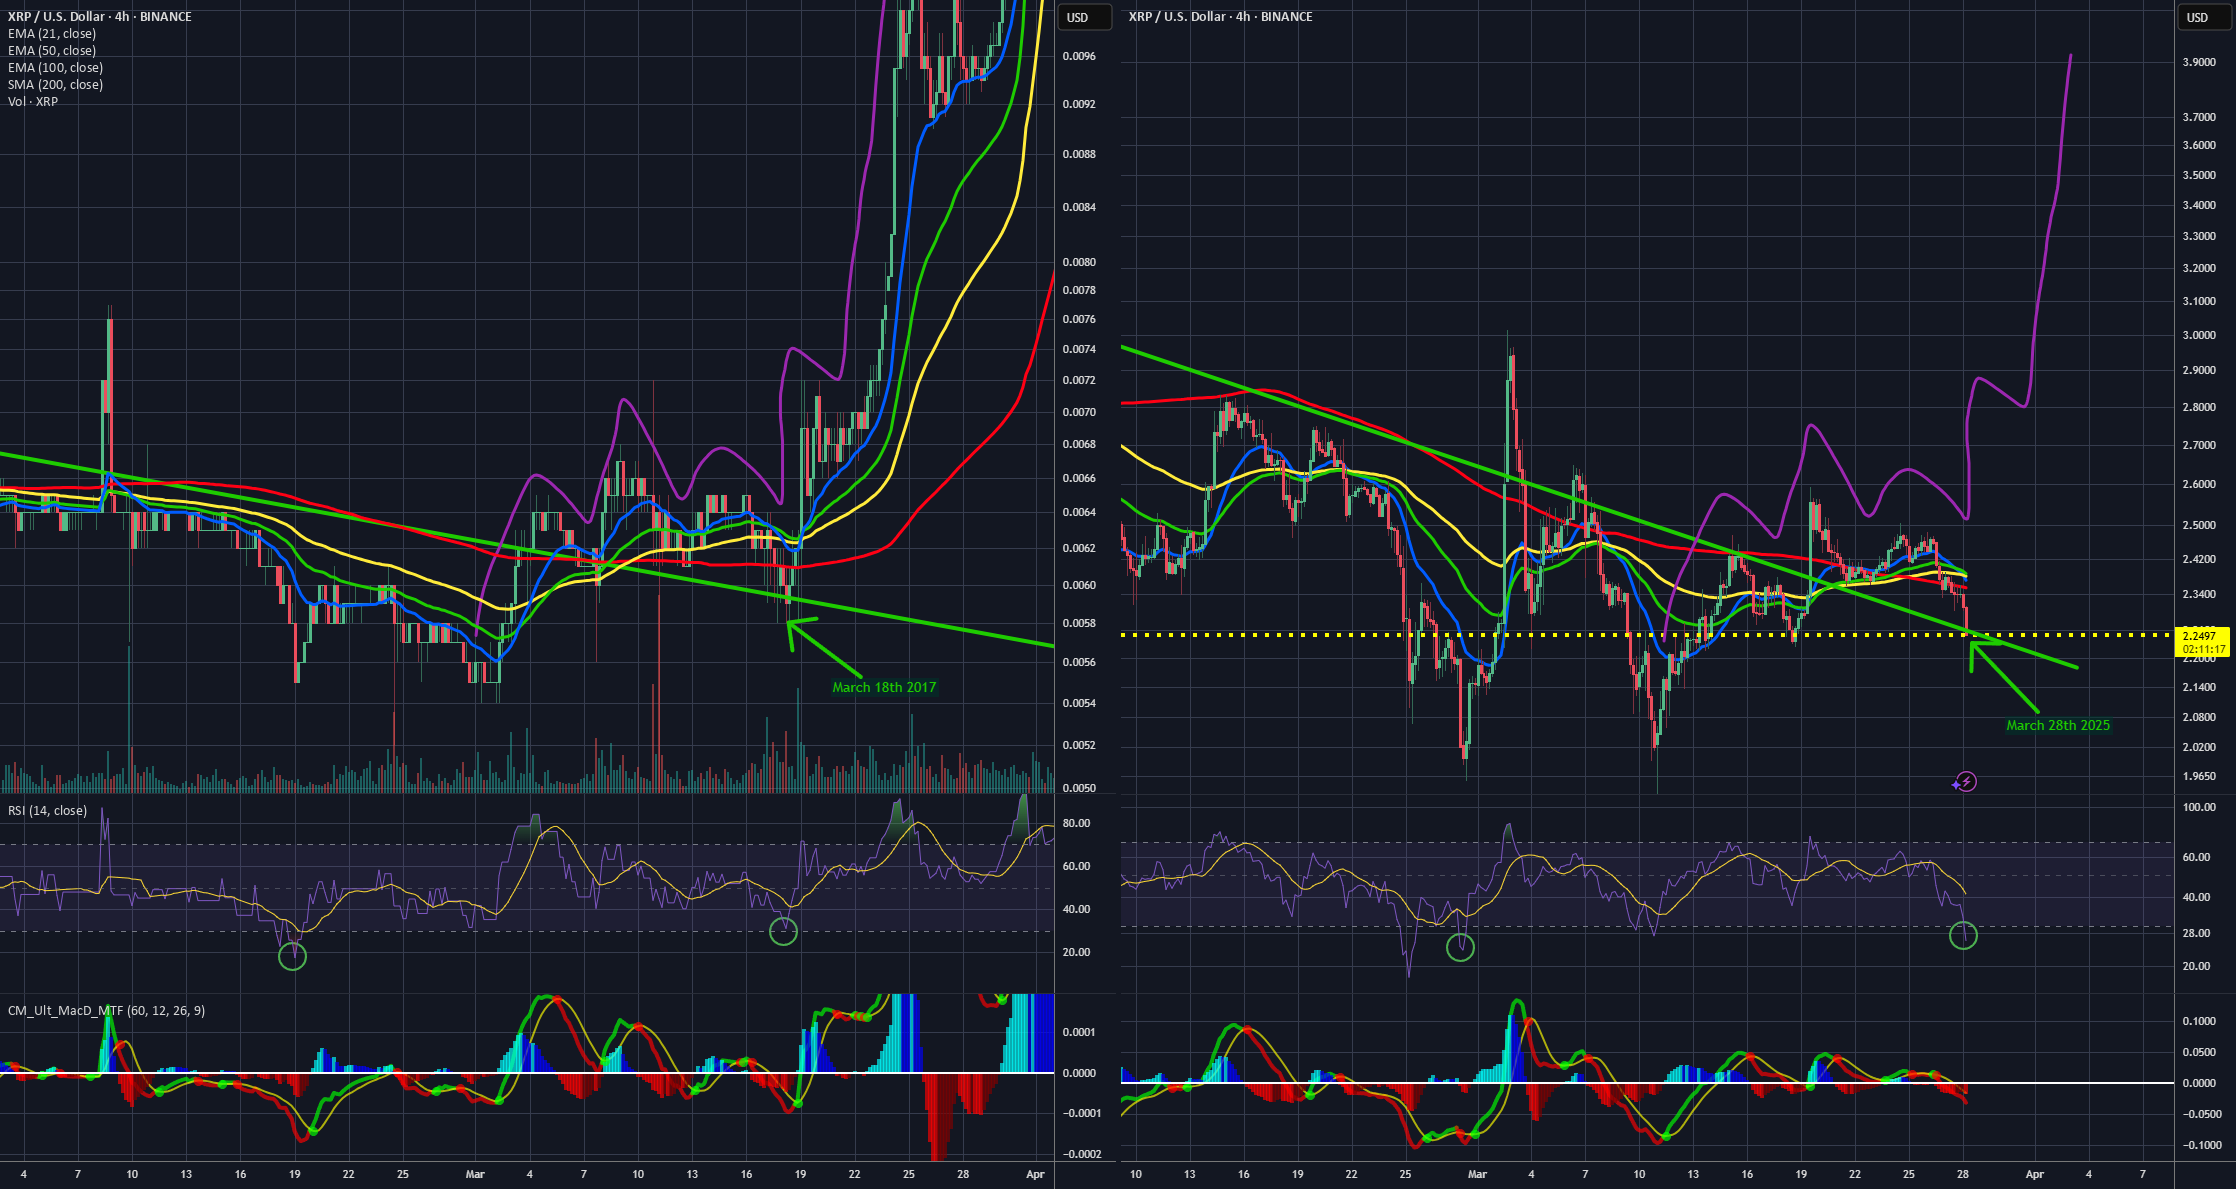The width and height of the screenshot is (2236, 1189).
Task: Click the March 28th 2025 text annotation
Action: coord(2058,725)
